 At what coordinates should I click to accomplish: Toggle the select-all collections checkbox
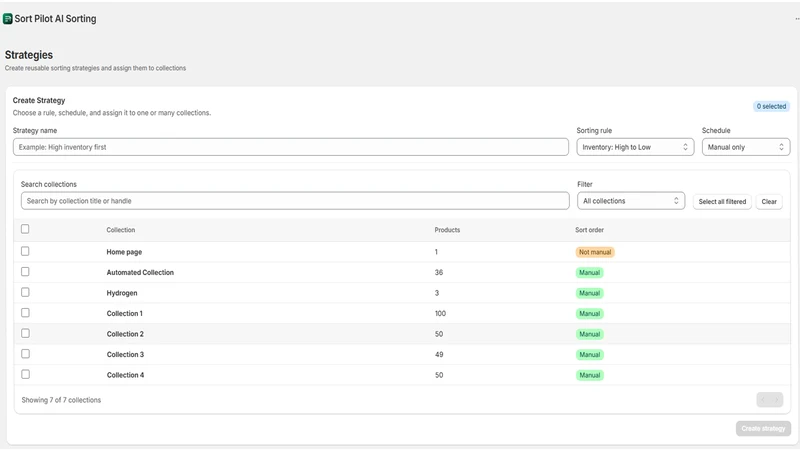25,229
